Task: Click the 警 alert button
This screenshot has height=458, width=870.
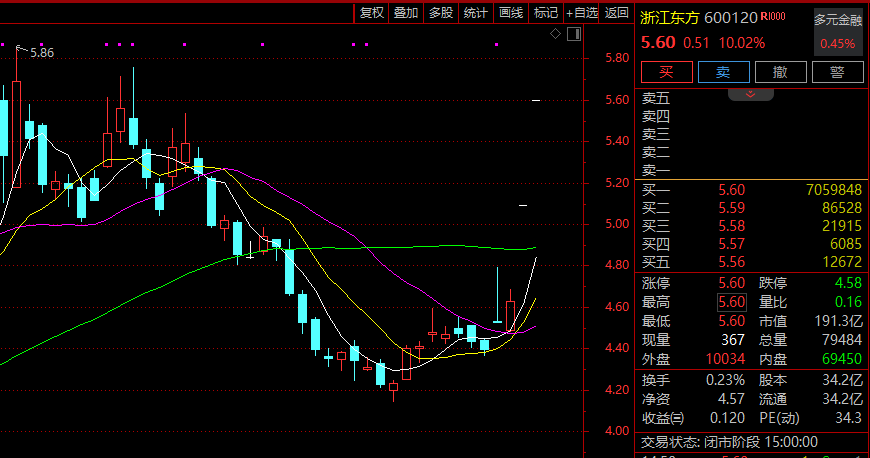Action: tap(838, 72)
